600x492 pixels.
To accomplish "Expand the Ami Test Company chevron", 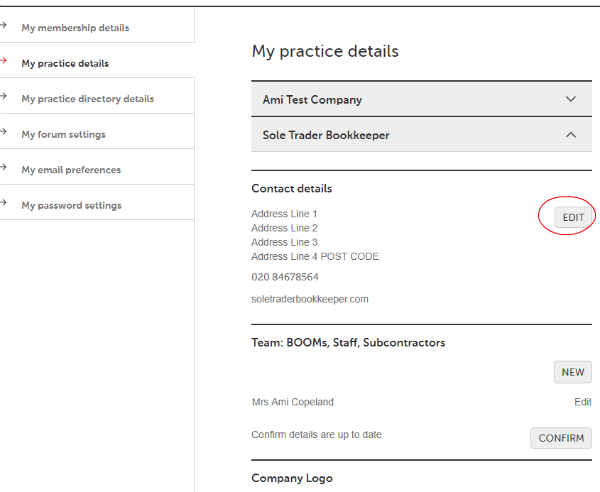I will (x=571, y=99).
